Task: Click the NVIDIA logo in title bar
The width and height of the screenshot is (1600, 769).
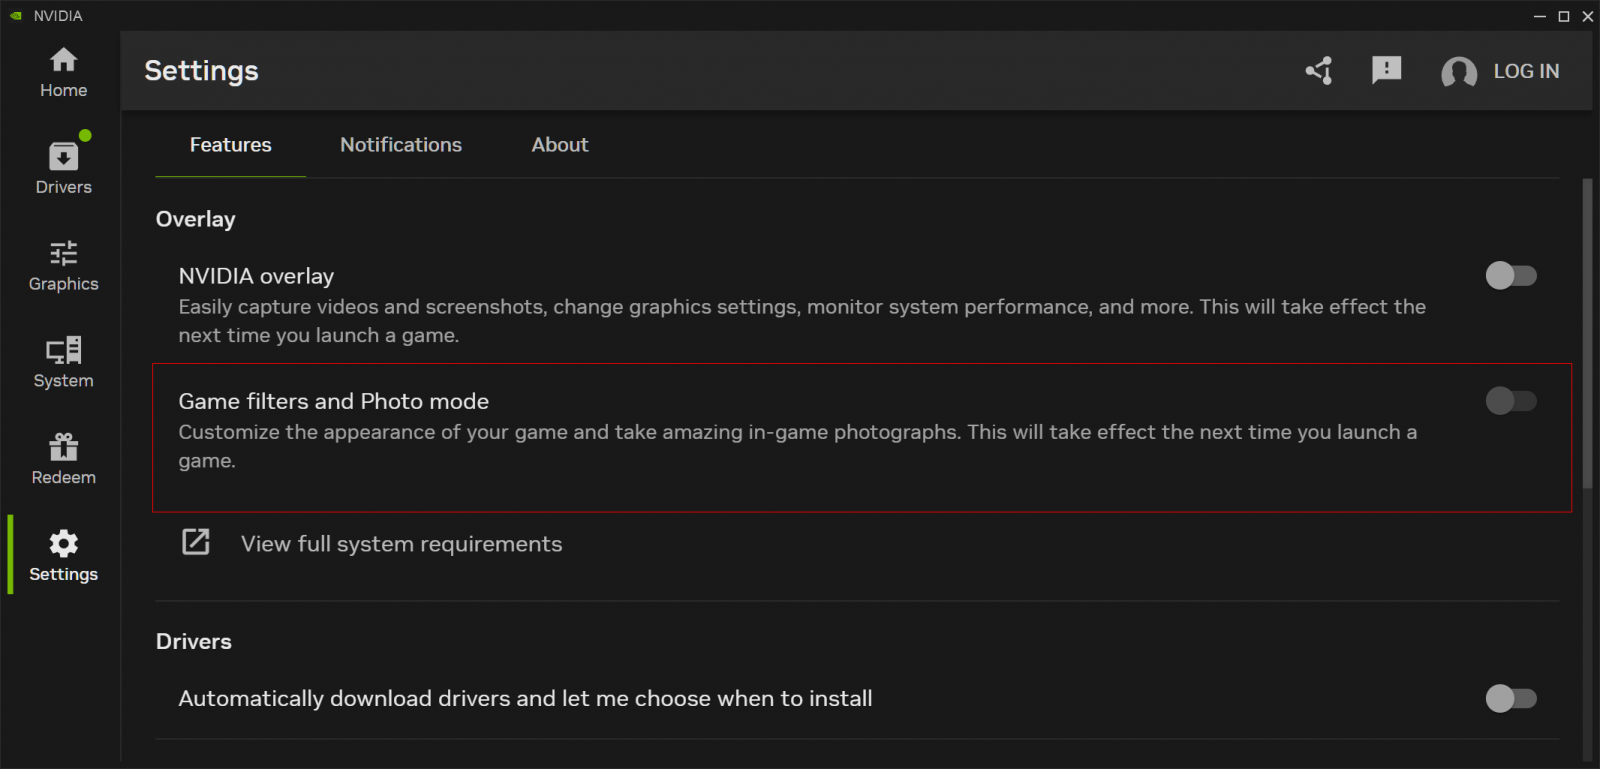Action: [16, 16]
